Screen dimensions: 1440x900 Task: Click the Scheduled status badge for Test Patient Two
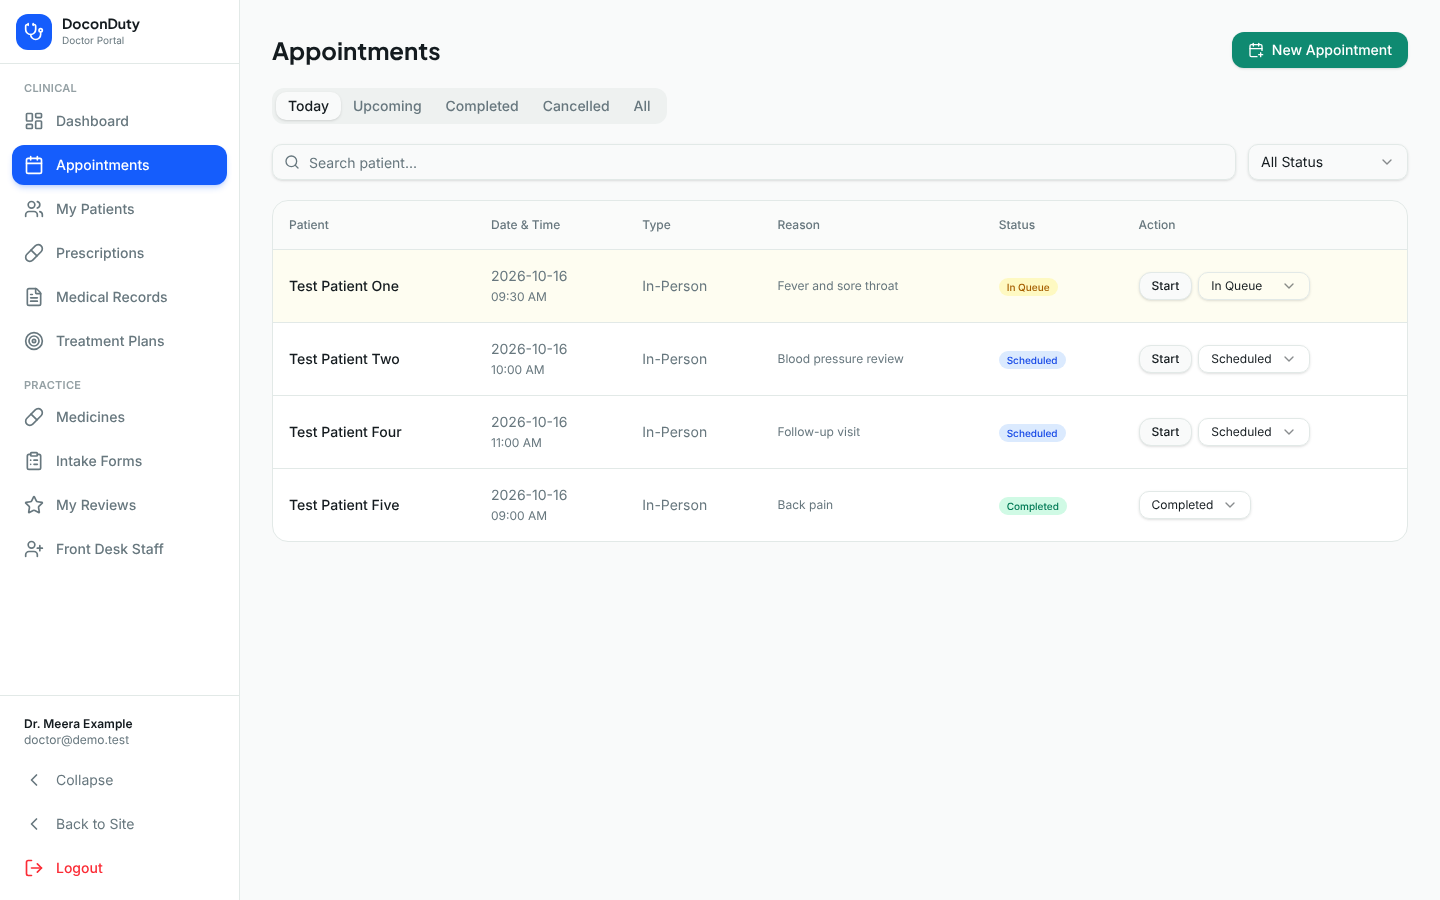tap(1032, 360)
